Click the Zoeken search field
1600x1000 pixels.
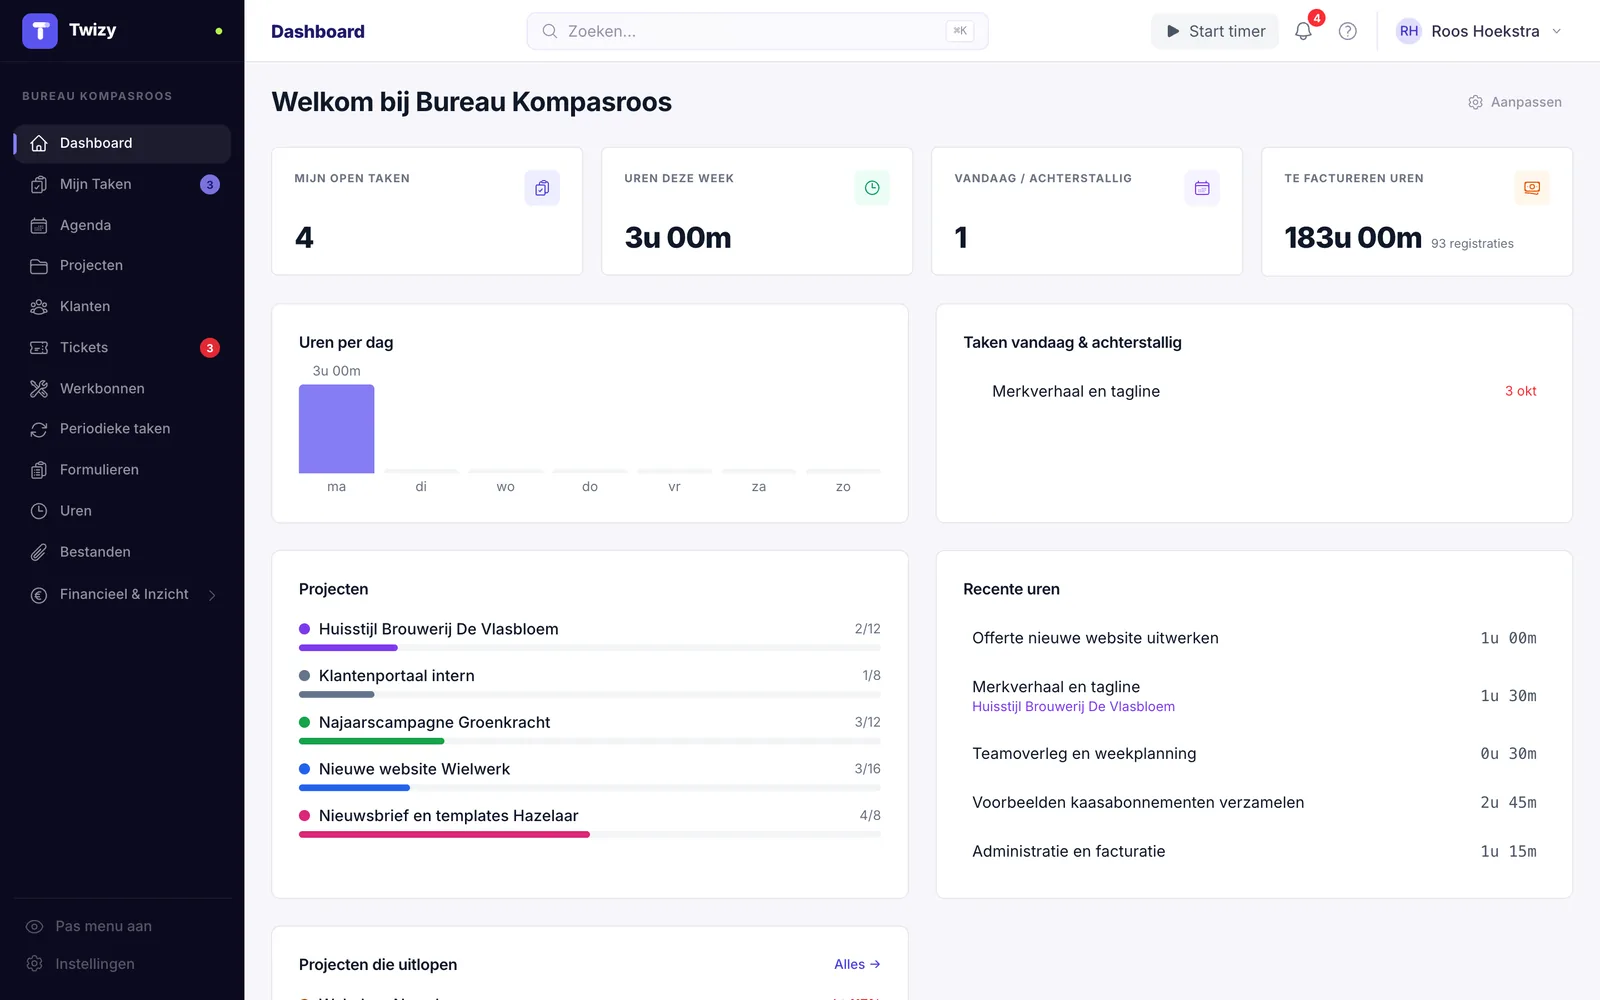(x=758, y=31)
